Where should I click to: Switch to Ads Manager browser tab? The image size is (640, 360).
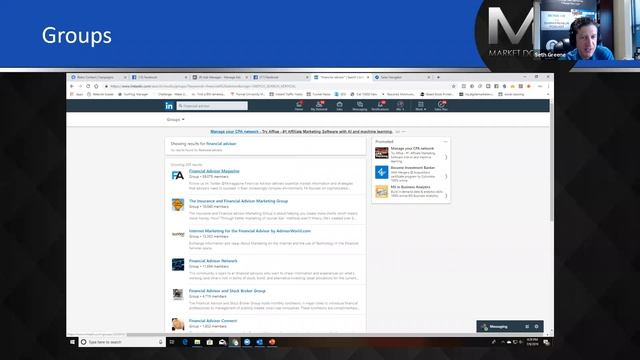pyautogui.click(x=220, y=77)
